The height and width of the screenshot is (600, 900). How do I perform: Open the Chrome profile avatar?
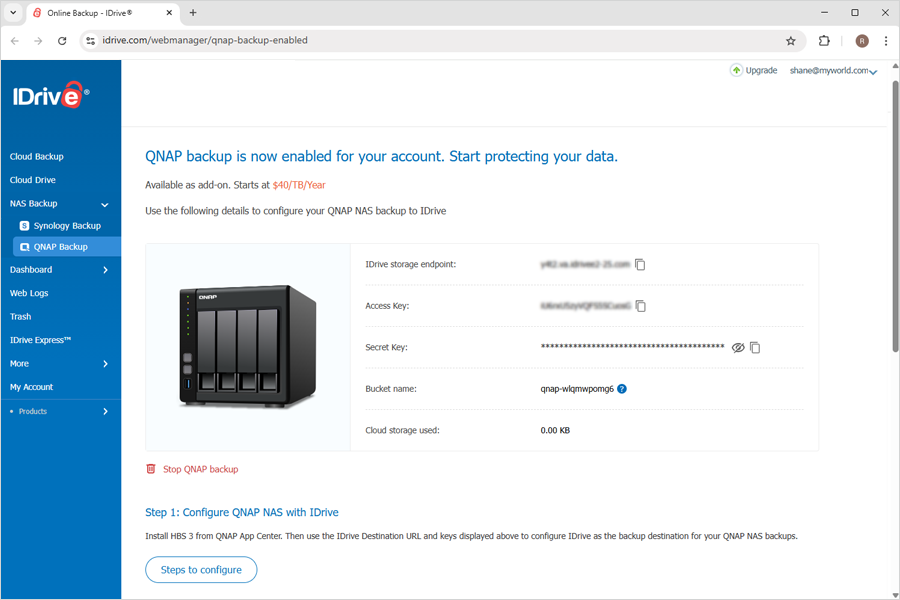(862, 41)
